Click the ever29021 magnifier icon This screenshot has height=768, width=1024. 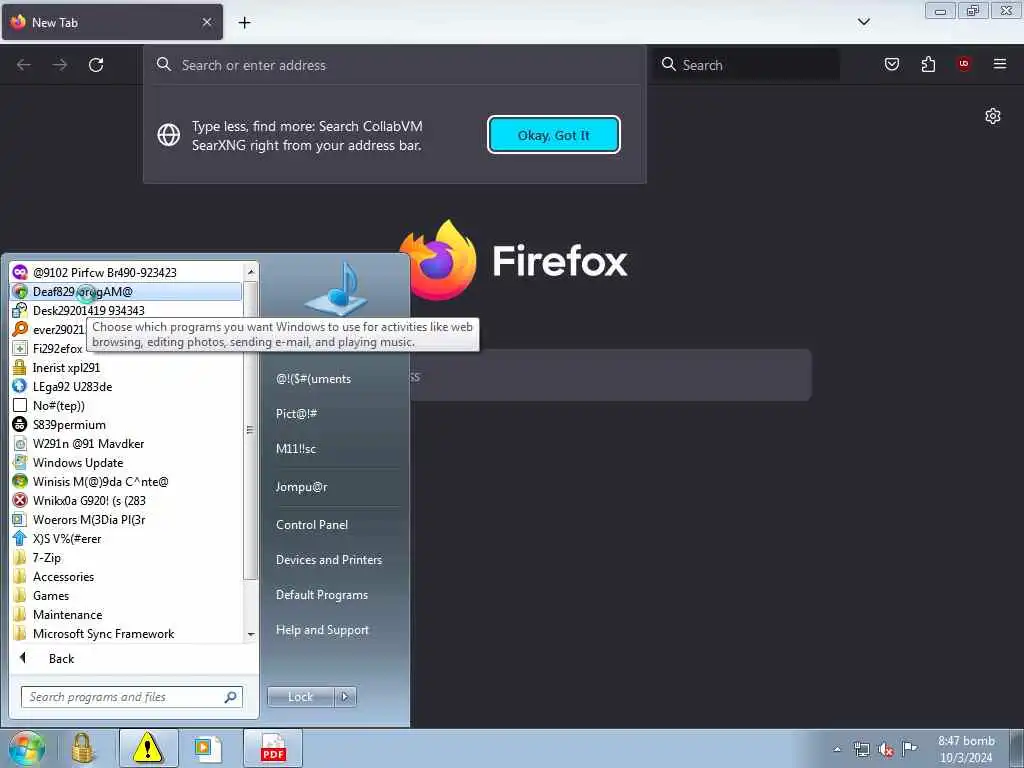[x=20, y=329]
